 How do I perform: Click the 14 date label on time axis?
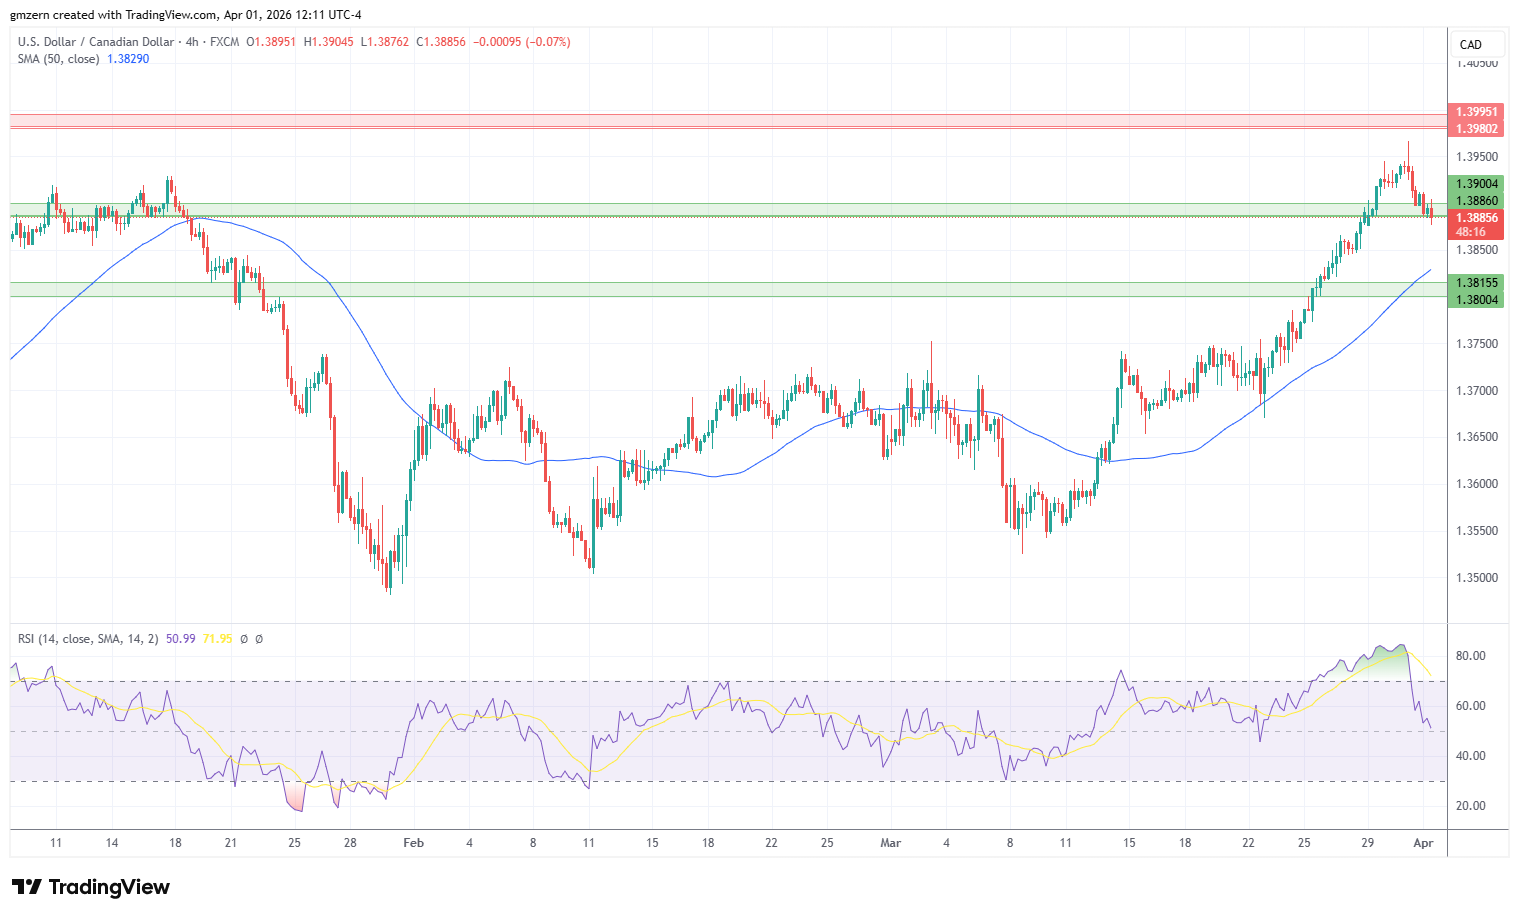click(112, 843)
